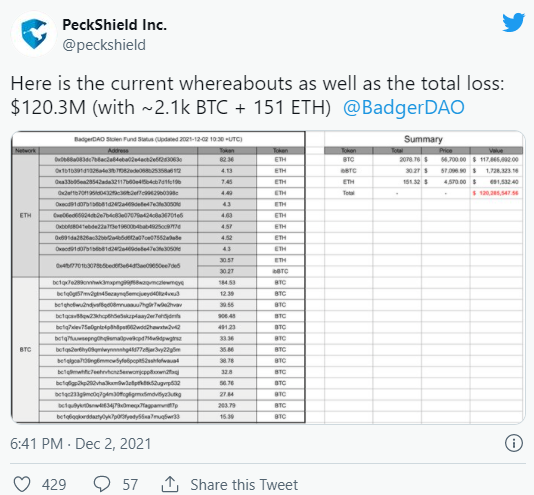
Task: Open replies via speech bubble icon
Action: pos(102,484)
